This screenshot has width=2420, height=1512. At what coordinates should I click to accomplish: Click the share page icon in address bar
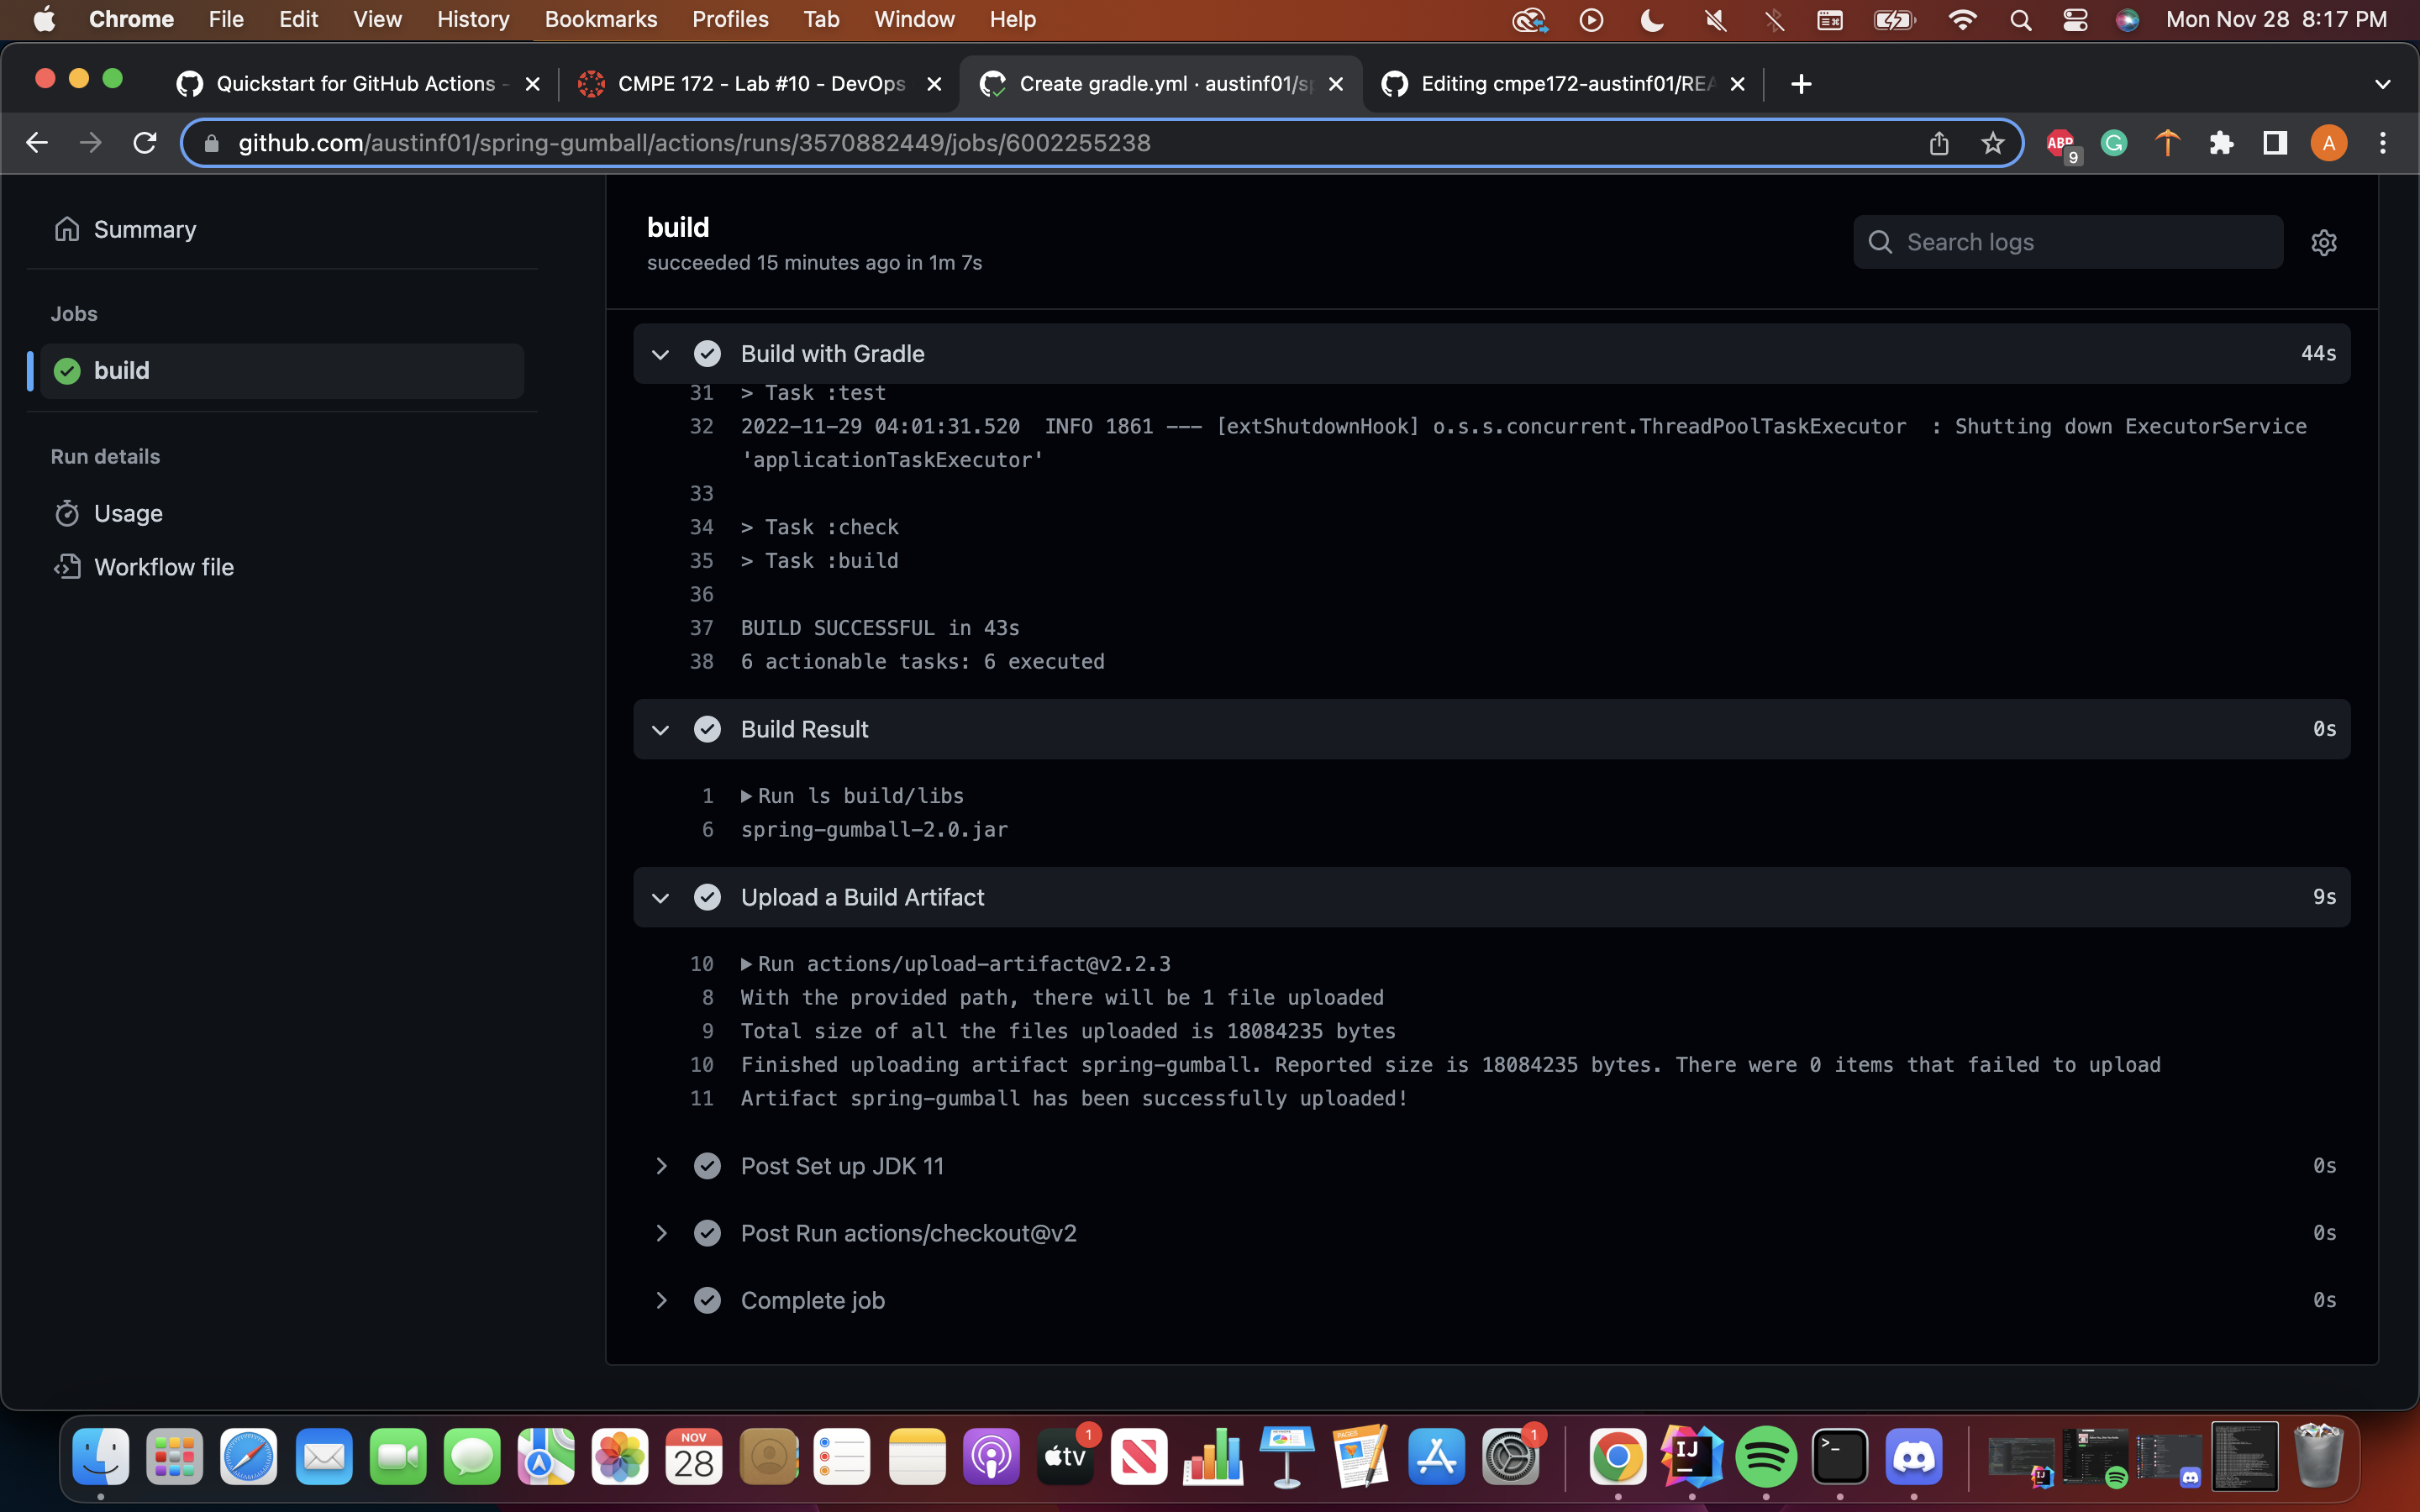(1939, 143)
